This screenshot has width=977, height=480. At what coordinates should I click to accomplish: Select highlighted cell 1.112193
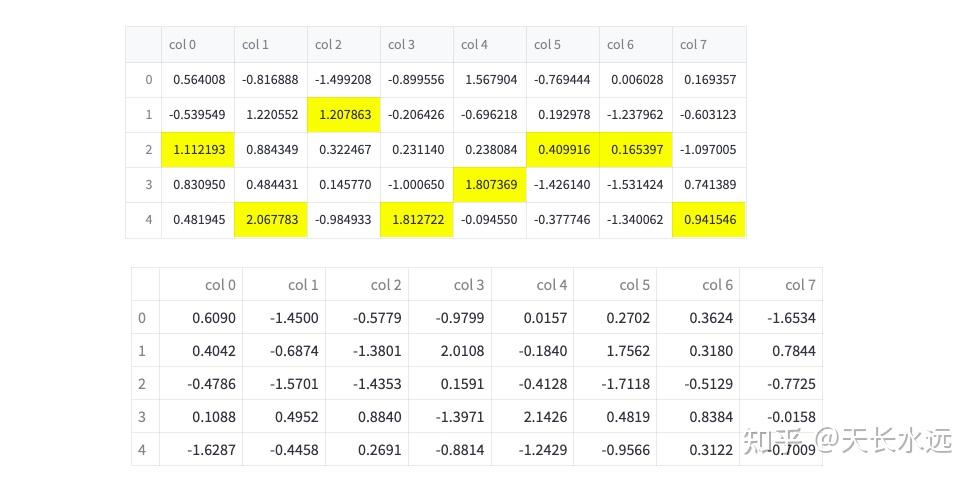point(198,150)
